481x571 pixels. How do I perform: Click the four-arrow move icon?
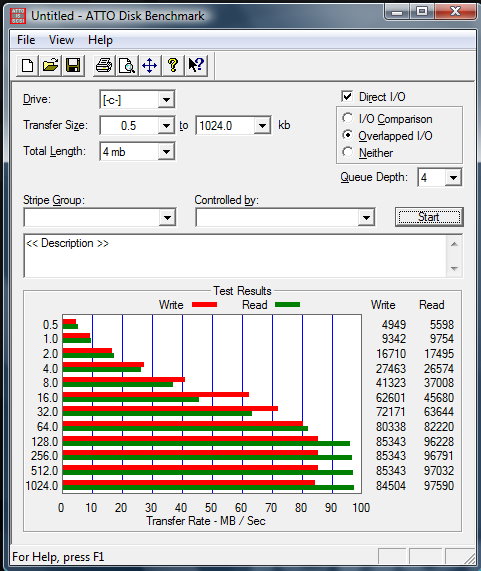point(150,66)
